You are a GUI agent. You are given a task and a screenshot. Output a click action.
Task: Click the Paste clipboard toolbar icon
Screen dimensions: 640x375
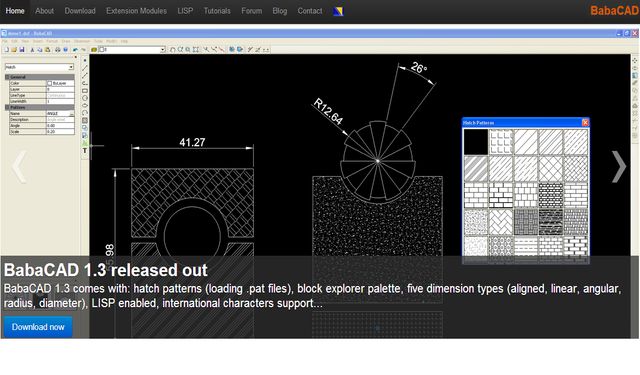pyautogui.click(x=48, y=50)
